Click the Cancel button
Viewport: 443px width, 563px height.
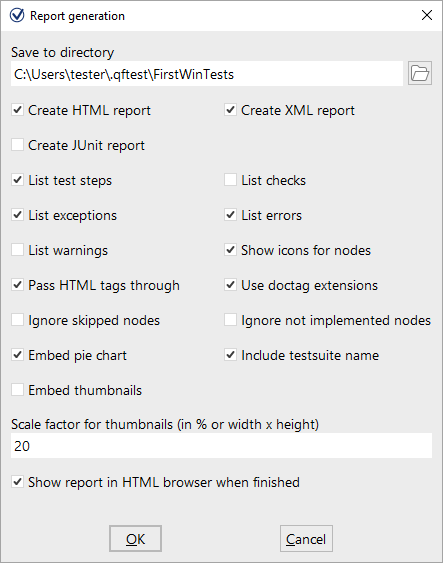click(x=306, y=539)
